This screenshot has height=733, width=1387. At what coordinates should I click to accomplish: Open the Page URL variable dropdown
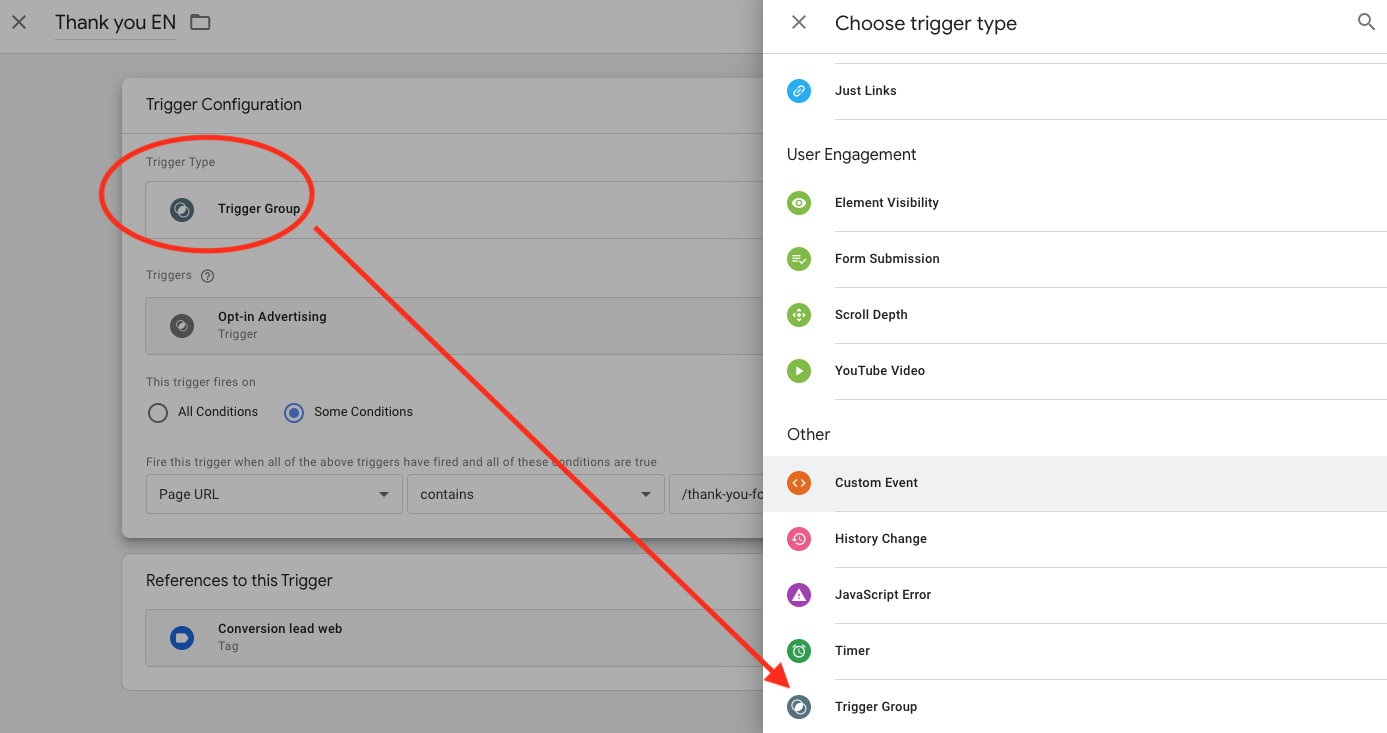[x=273, y=494]
